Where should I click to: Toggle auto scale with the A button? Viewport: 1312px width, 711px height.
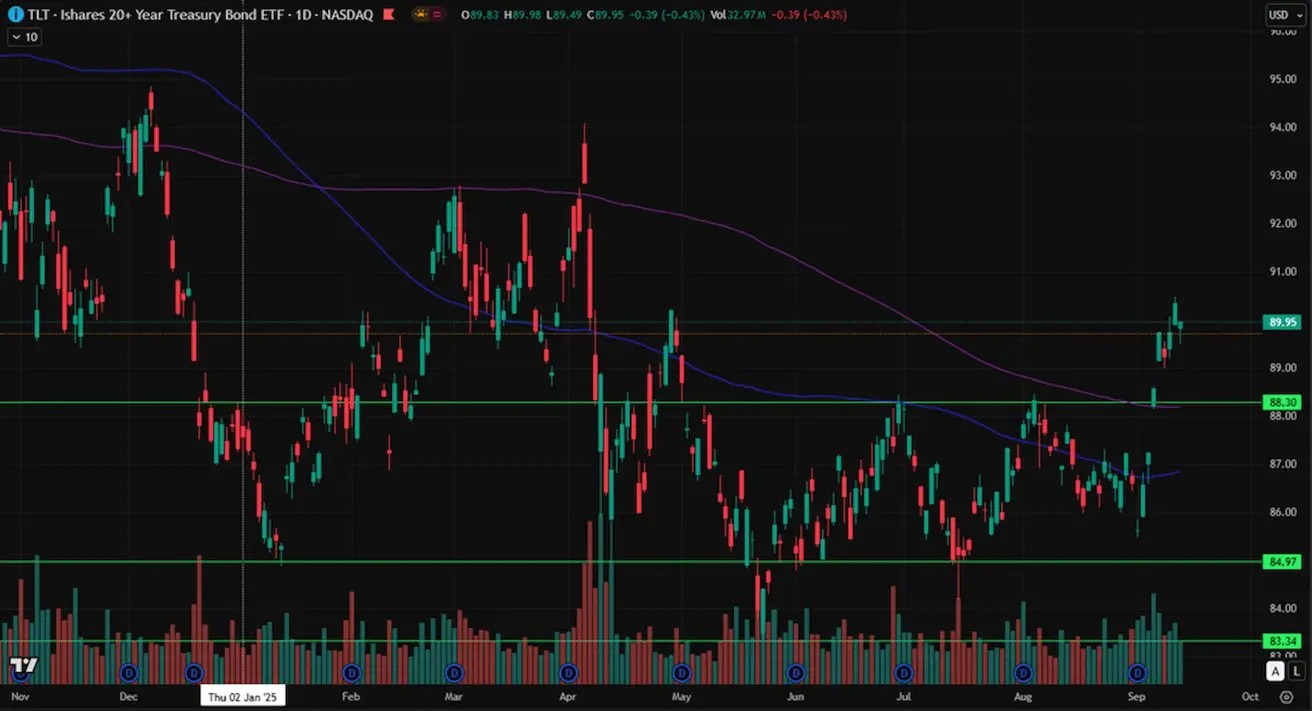tap(1276, 671)
